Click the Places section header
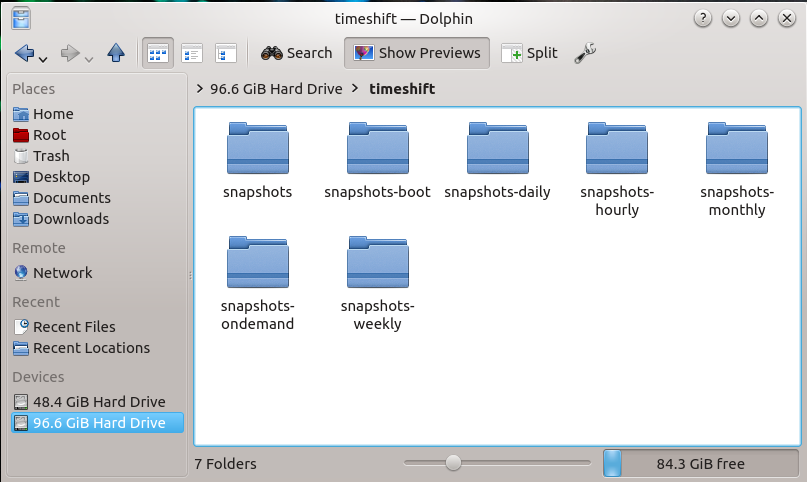Viewport: 807px width, 482px height. pyautogui.click(x=33, y=89)
